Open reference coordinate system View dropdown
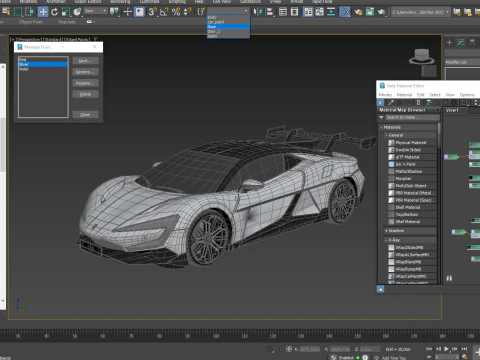This screenshot has height=360, width=480. (x=95, y=11)
